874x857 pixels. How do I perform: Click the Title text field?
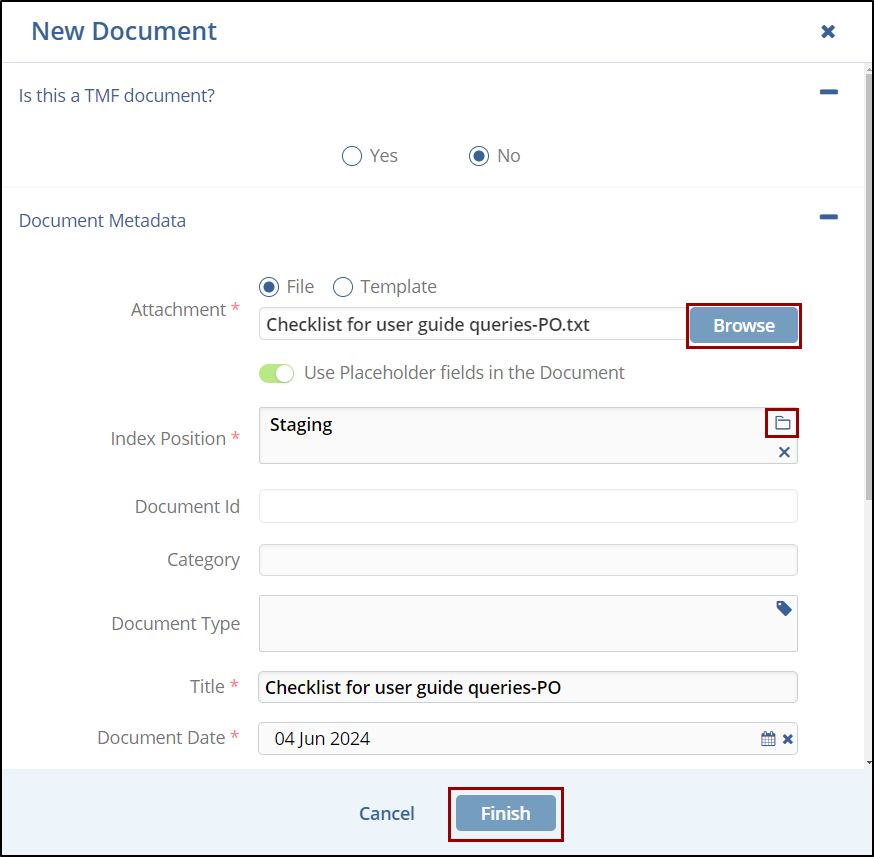click(528, 687)
